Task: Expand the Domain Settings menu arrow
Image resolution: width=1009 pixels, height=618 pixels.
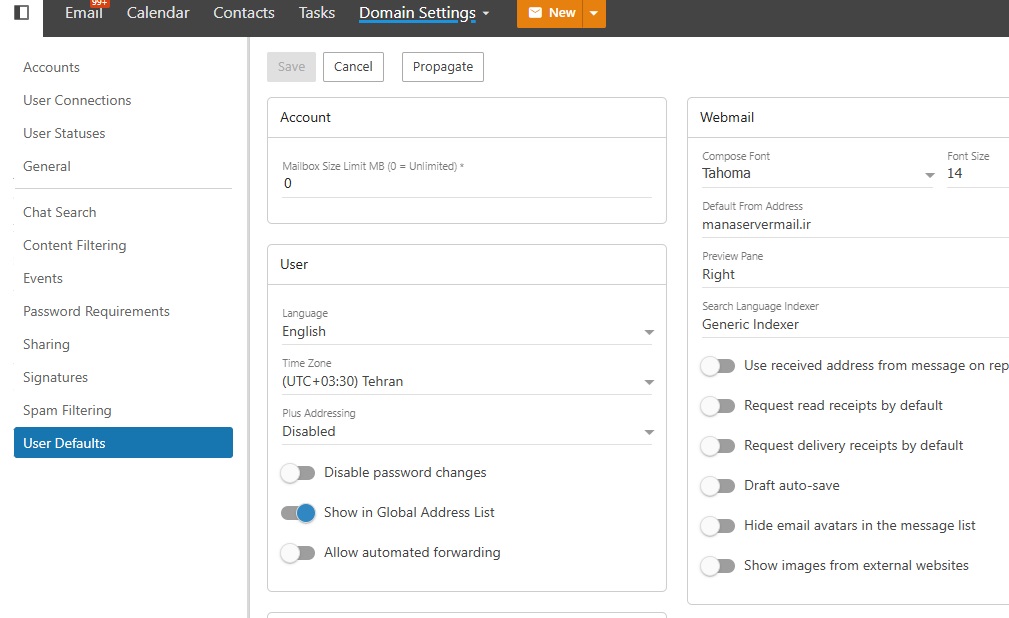Action: coord(486,13)
